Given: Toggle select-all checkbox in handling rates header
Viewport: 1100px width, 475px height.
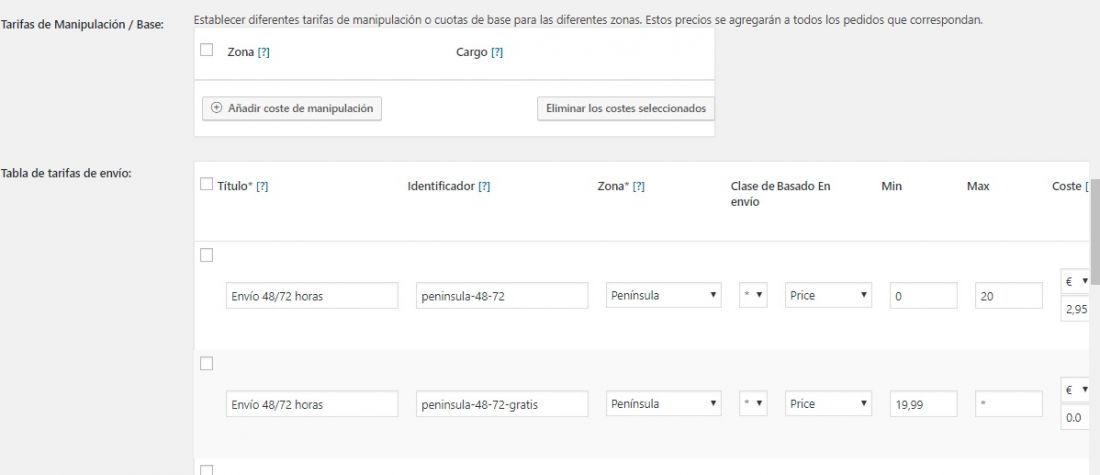Looking at the screenshot, I should (206, 50).
